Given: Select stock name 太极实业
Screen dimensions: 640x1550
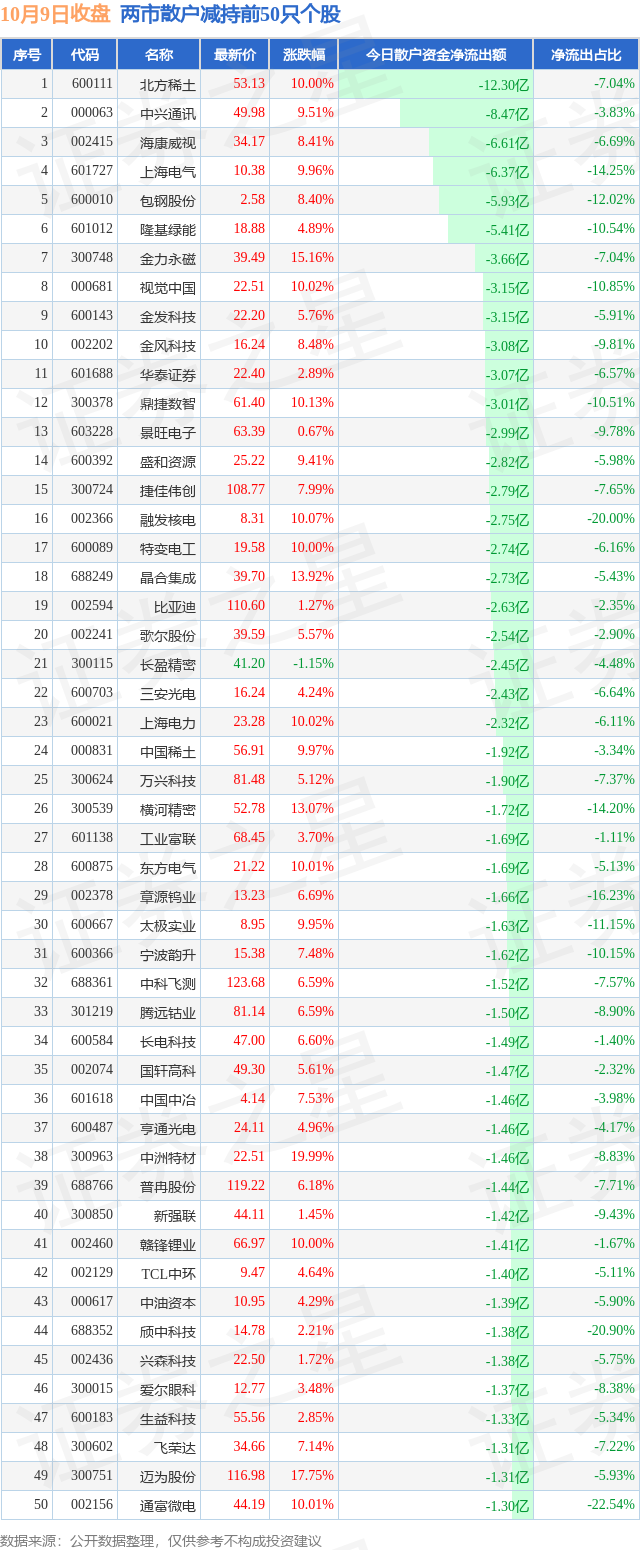Looking at the screenshot, I should (168, 925).
